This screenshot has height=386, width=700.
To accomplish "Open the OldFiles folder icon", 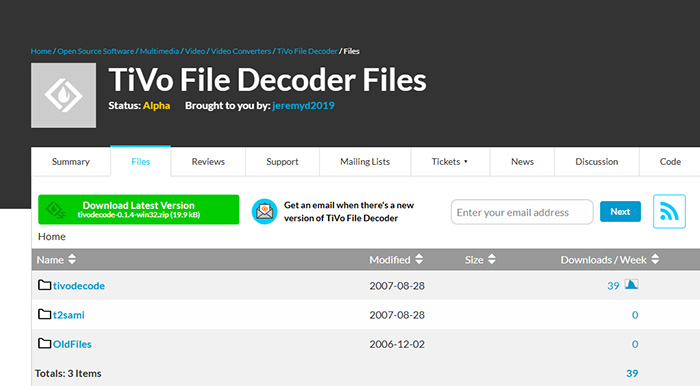I will point(44,343).
